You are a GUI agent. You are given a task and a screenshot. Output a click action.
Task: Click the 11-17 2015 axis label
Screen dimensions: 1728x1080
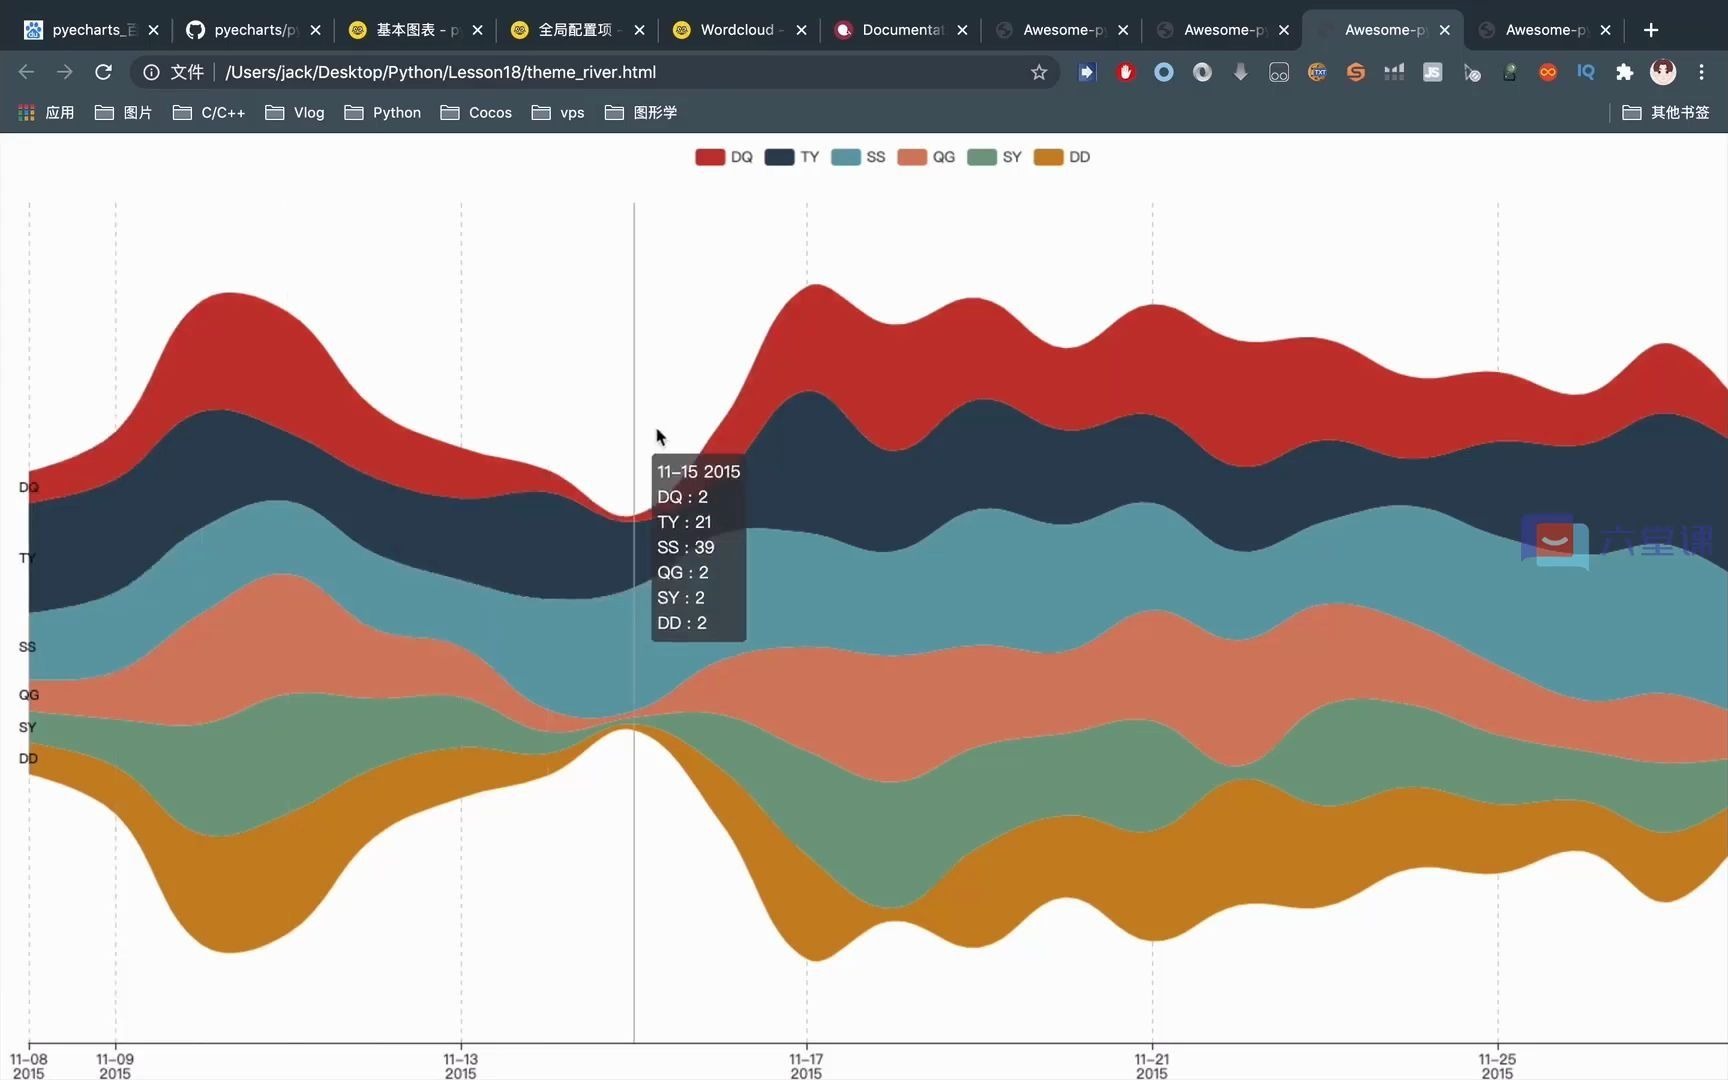pyautogui.click(x=806, y=1066)
